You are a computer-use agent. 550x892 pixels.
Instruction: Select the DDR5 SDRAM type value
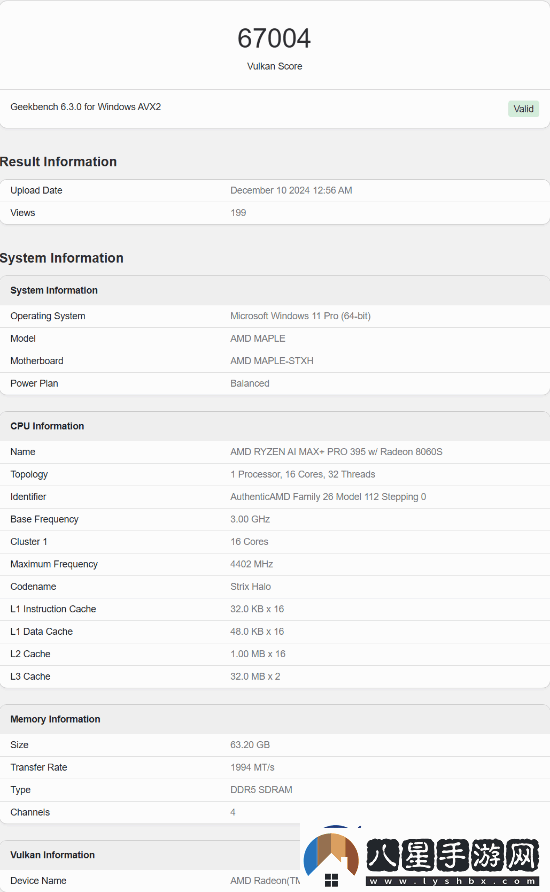(x=261, y=790)
